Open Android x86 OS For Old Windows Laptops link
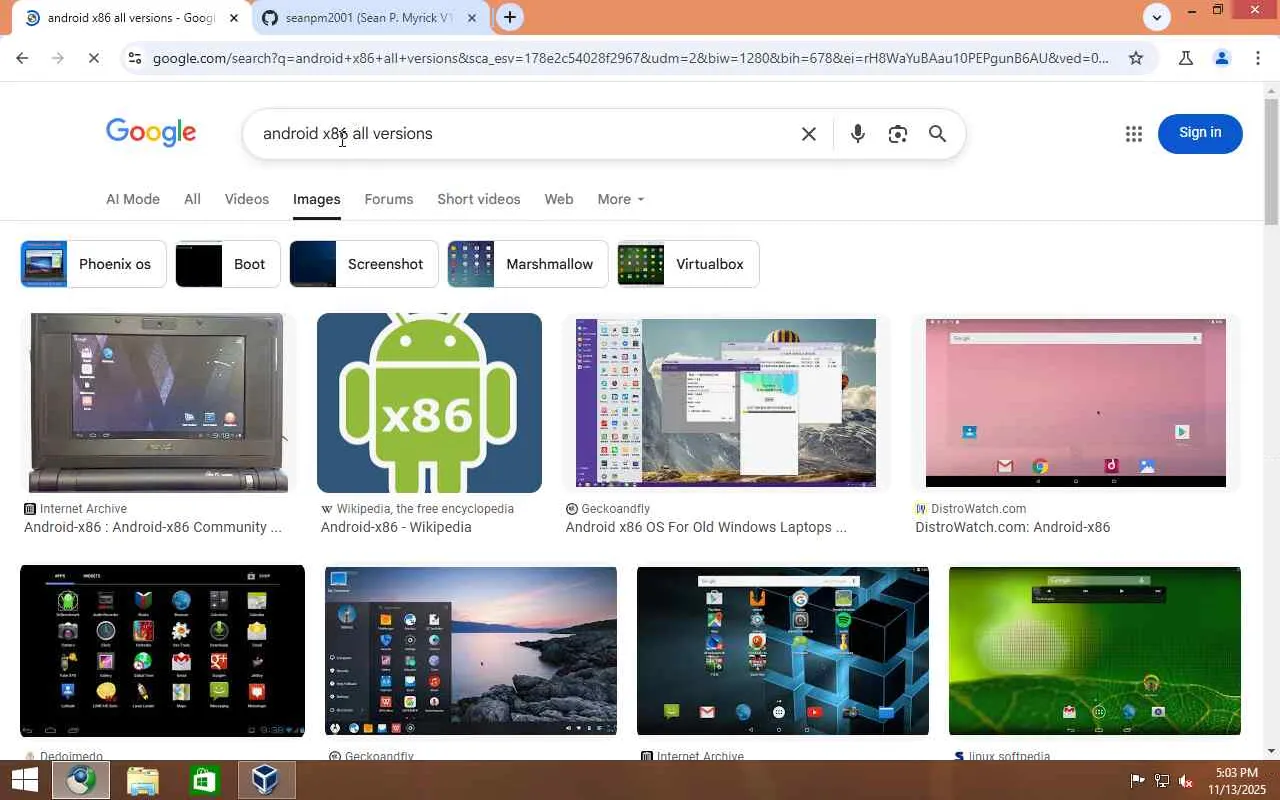 coord(706,527)
